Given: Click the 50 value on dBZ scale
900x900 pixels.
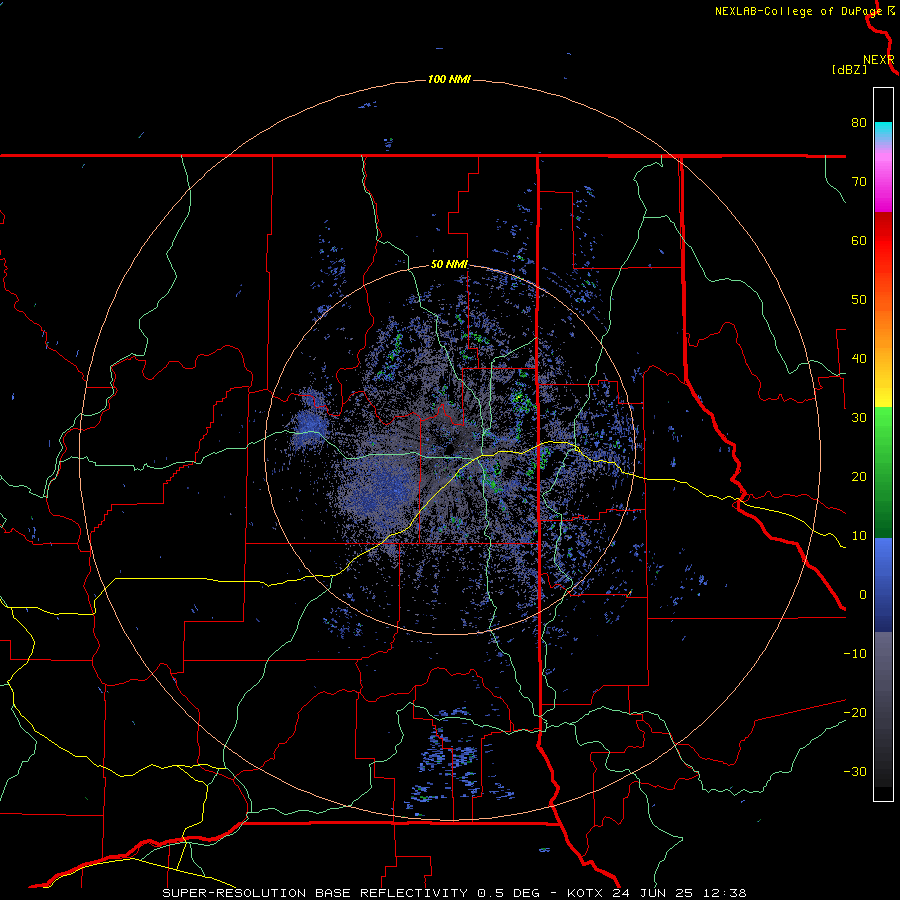Looking at the screenshot, I should click(x=859, y=300).
